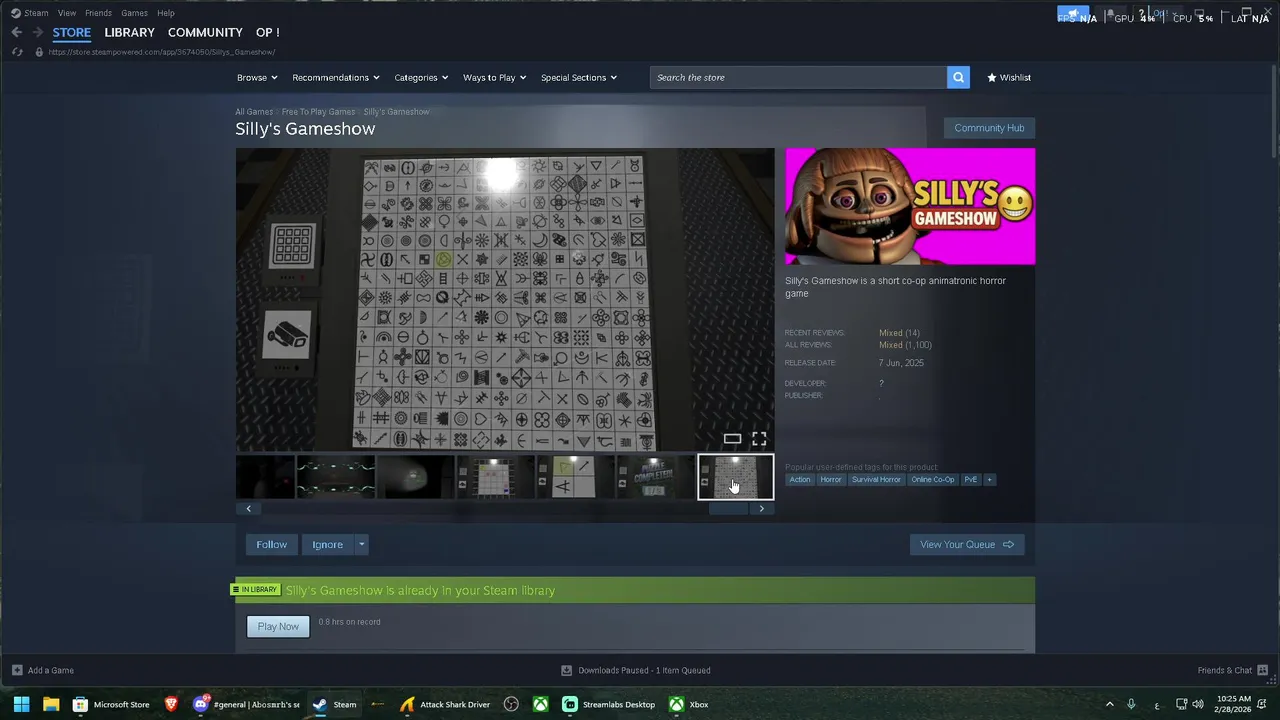The image size is (1280, 720).
Task: Click View Your Queue
Action: point(967,545)
